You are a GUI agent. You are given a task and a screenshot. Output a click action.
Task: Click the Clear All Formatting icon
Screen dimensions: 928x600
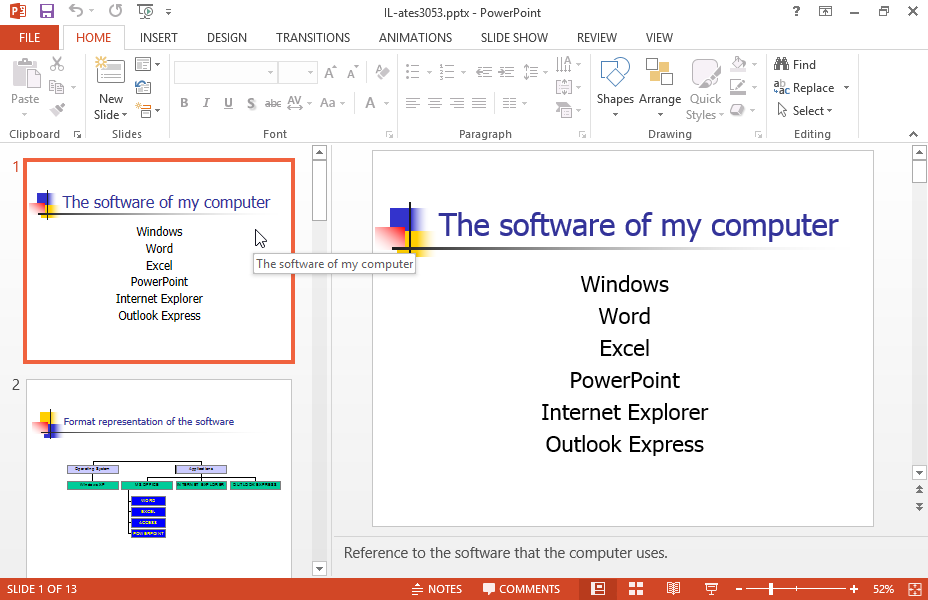[x=382, y=72]
